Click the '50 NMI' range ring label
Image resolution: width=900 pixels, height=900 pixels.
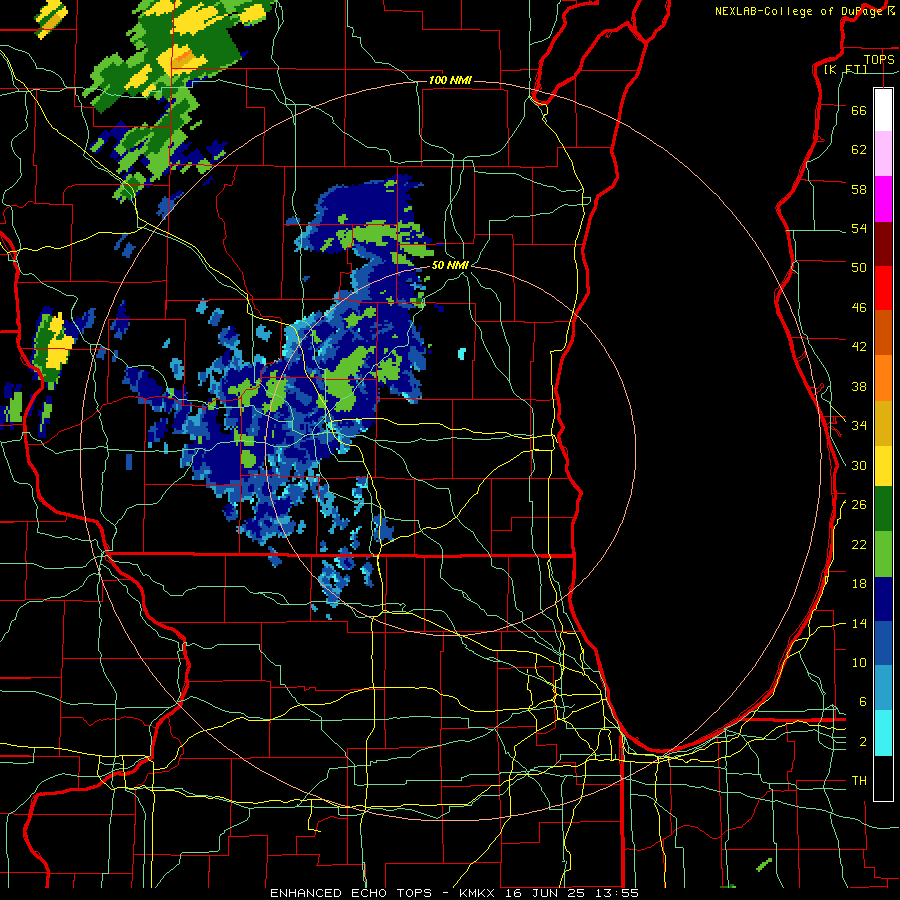451,265
